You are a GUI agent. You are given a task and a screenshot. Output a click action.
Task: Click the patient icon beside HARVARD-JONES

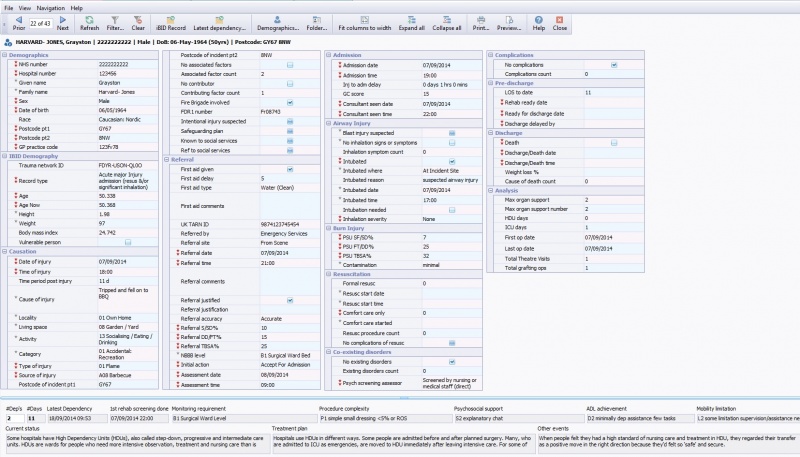coord(8,42)
